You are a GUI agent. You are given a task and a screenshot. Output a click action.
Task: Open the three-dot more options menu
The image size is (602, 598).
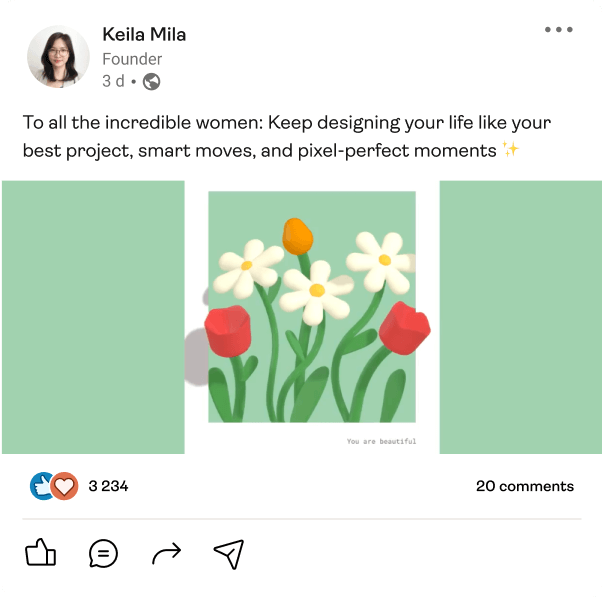click(558, 30)
